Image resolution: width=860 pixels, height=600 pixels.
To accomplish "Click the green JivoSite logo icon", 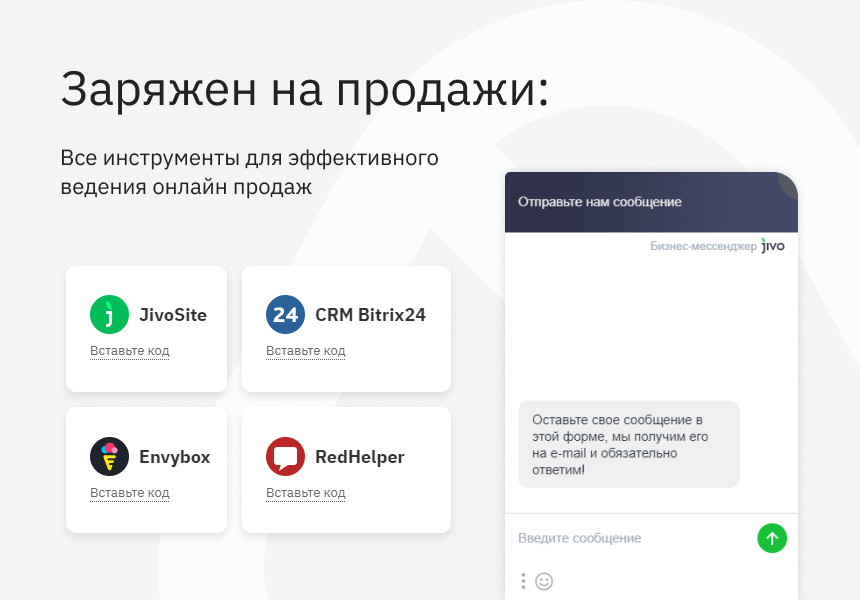I will coord(110,315).
